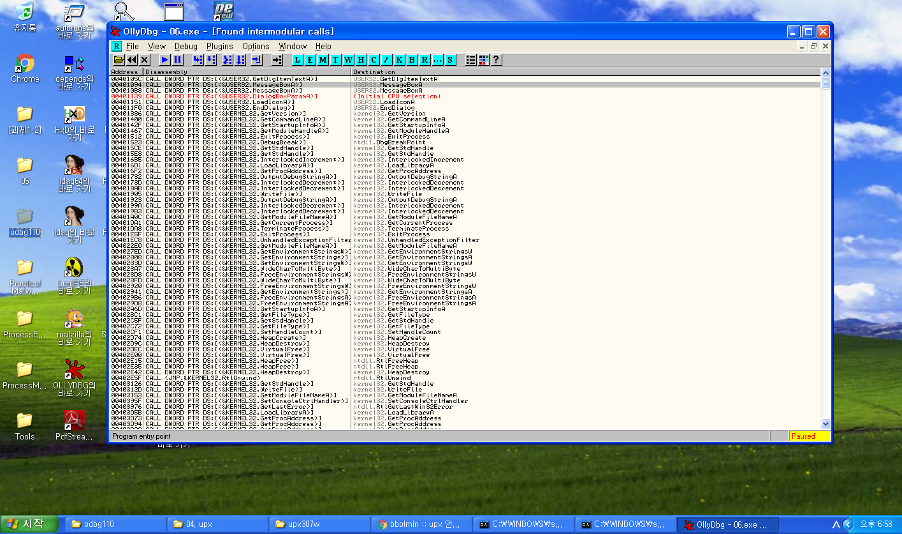902x534 pixels.
Task: Select the red highlighted DialogBoxParamA call row
Action: 465,96
